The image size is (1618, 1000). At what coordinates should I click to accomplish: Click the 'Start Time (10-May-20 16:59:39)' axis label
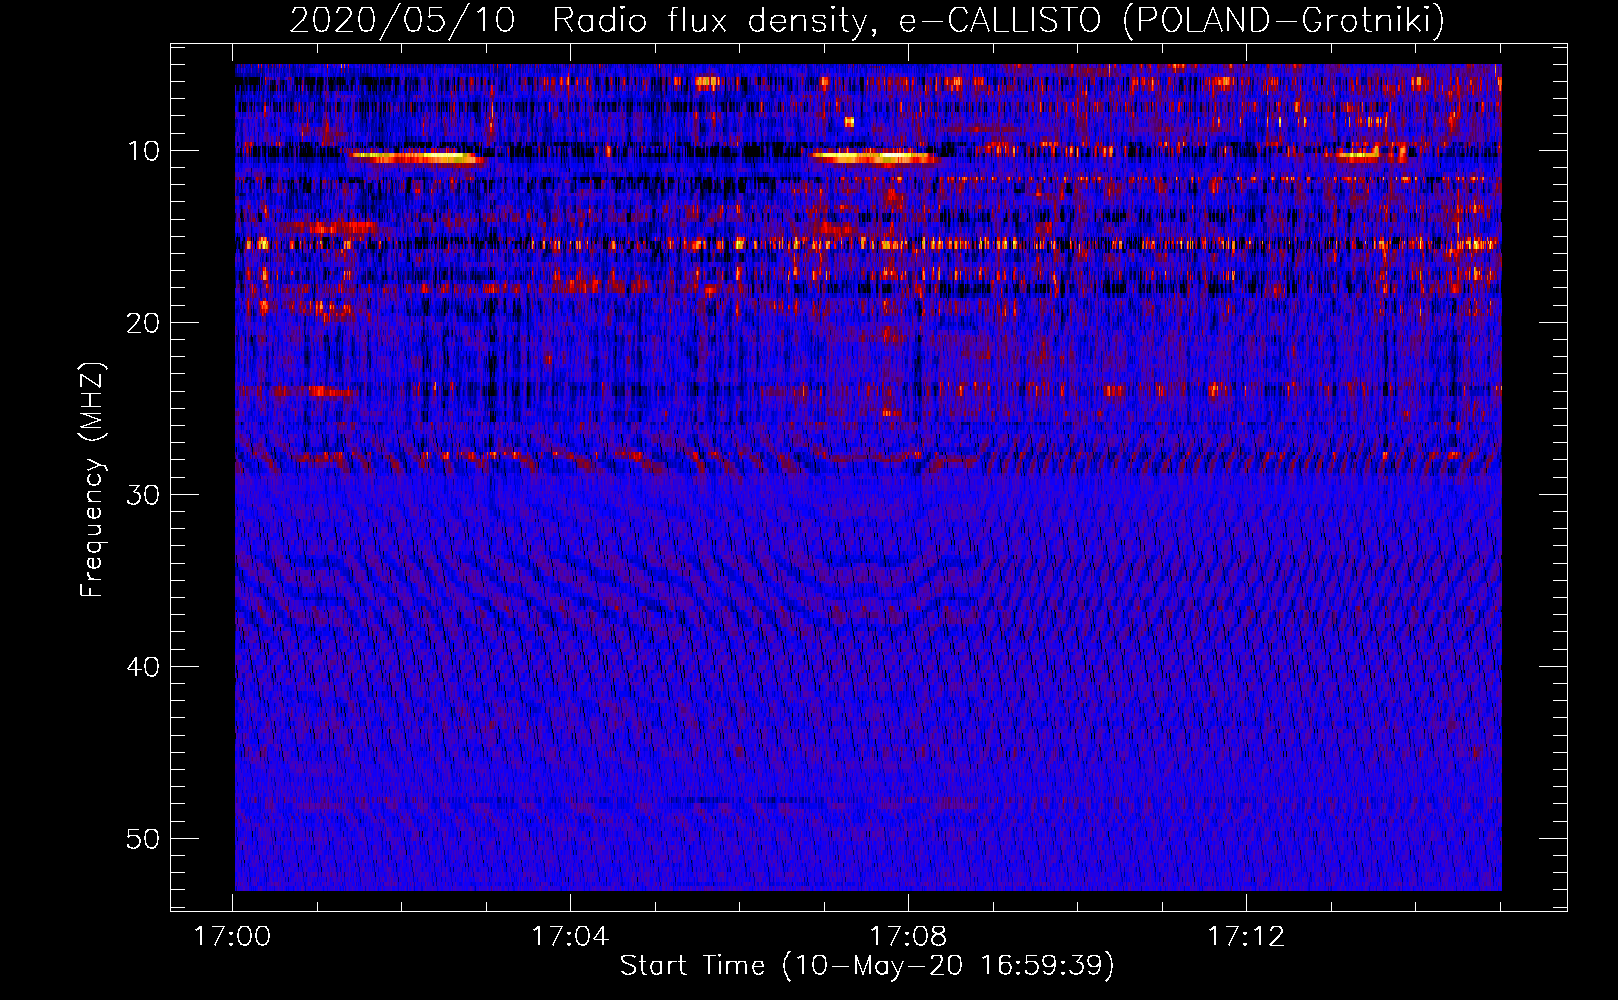[867, 965]
